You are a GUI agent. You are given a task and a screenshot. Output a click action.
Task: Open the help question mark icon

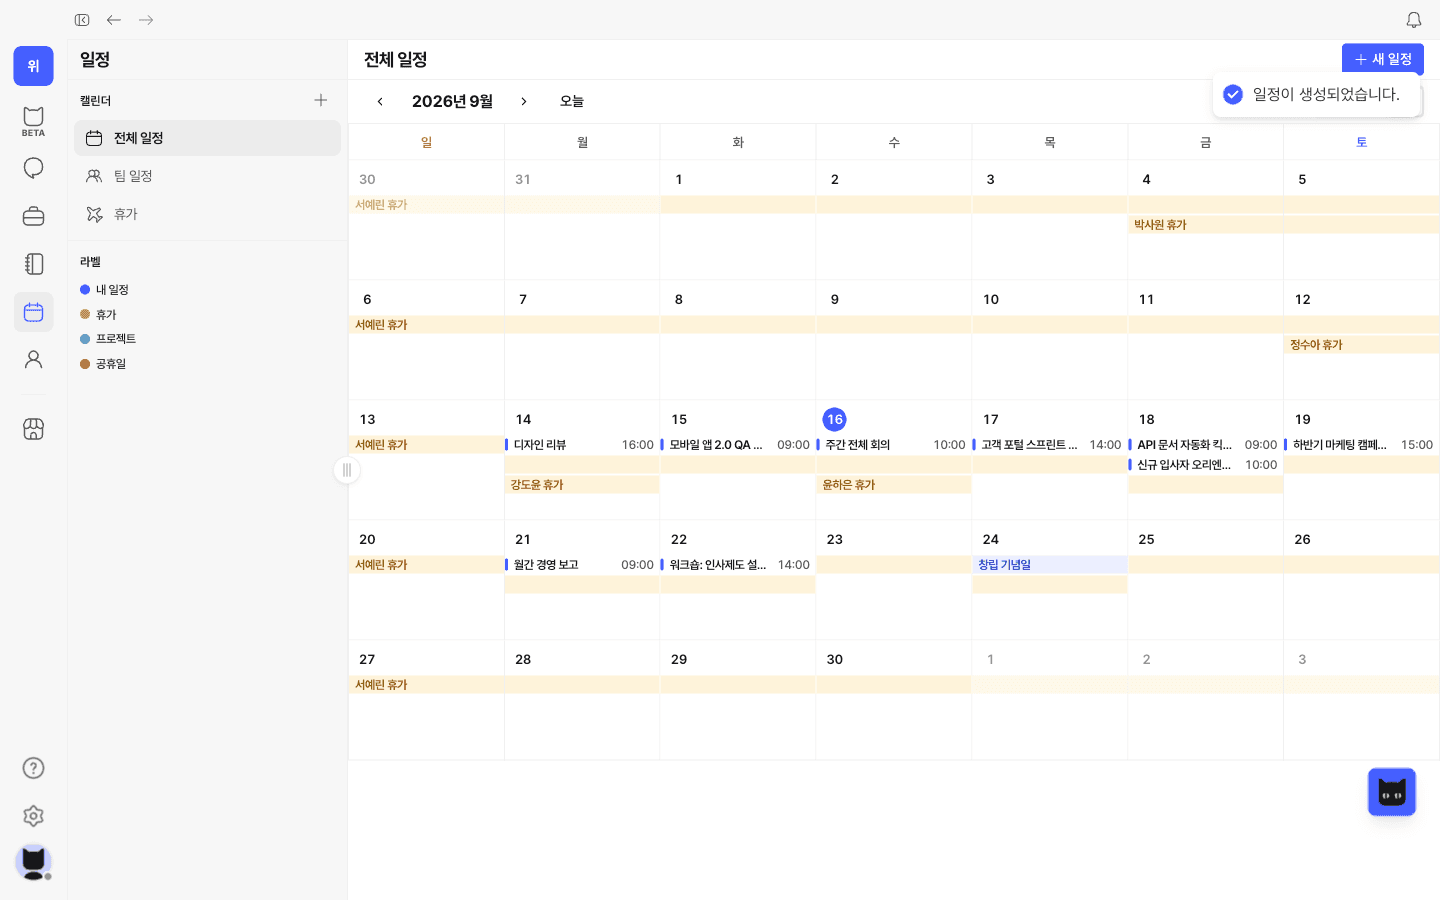coord(33,768)
